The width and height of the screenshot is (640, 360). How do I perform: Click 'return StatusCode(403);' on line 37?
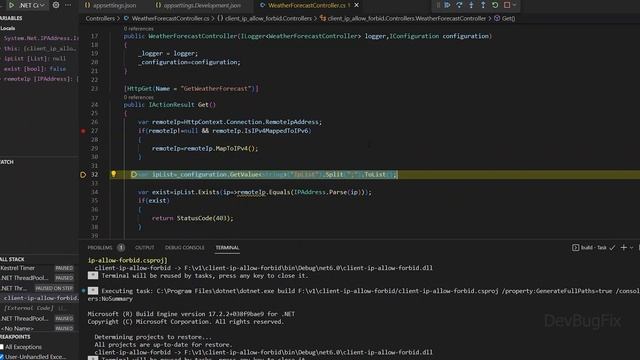pos(193,218)
